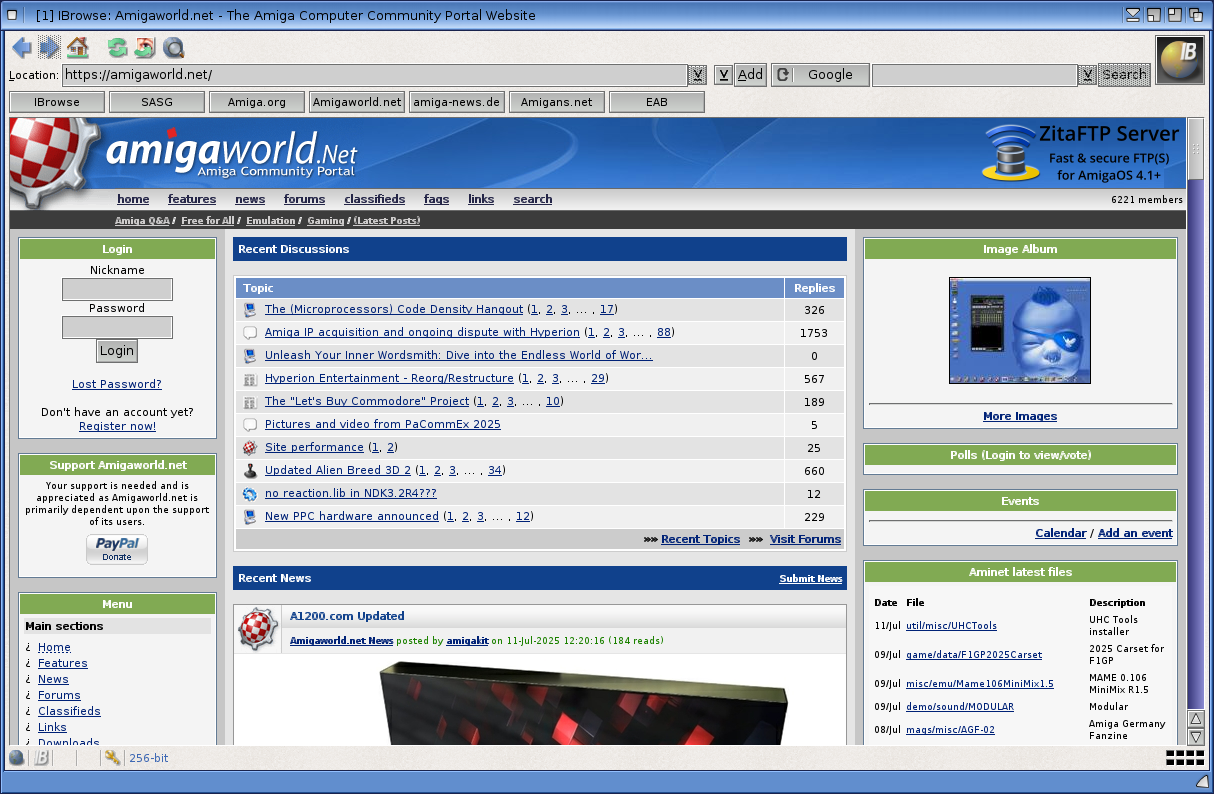Click the globe icon in status bar
Viewport: 1214px width, 794px height.
coord(17,758)
